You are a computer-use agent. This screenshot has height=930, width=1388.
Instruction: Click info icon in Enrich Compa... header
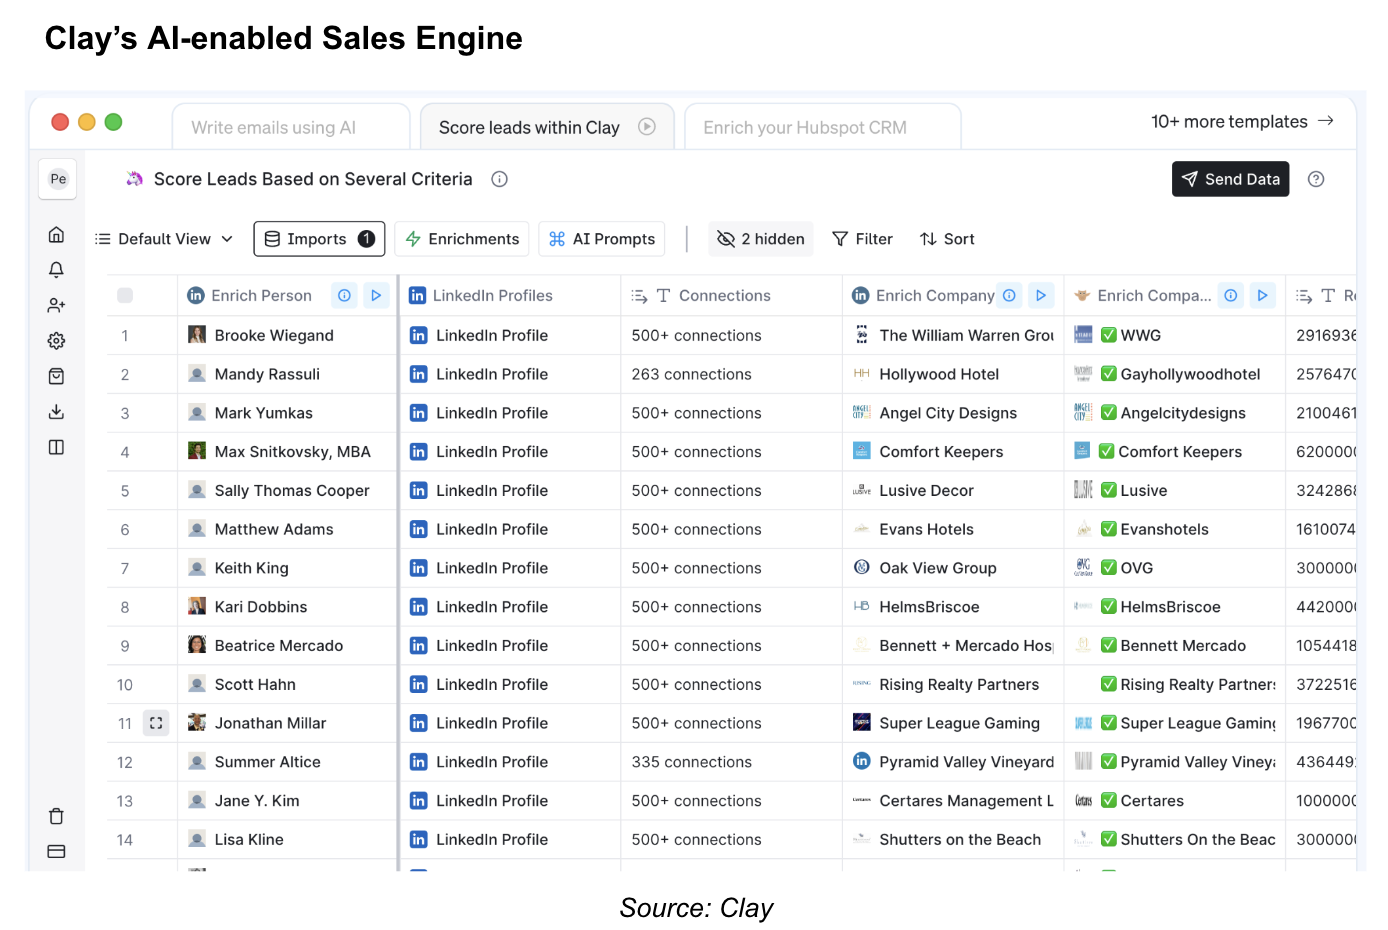[x=1231, y=295]
